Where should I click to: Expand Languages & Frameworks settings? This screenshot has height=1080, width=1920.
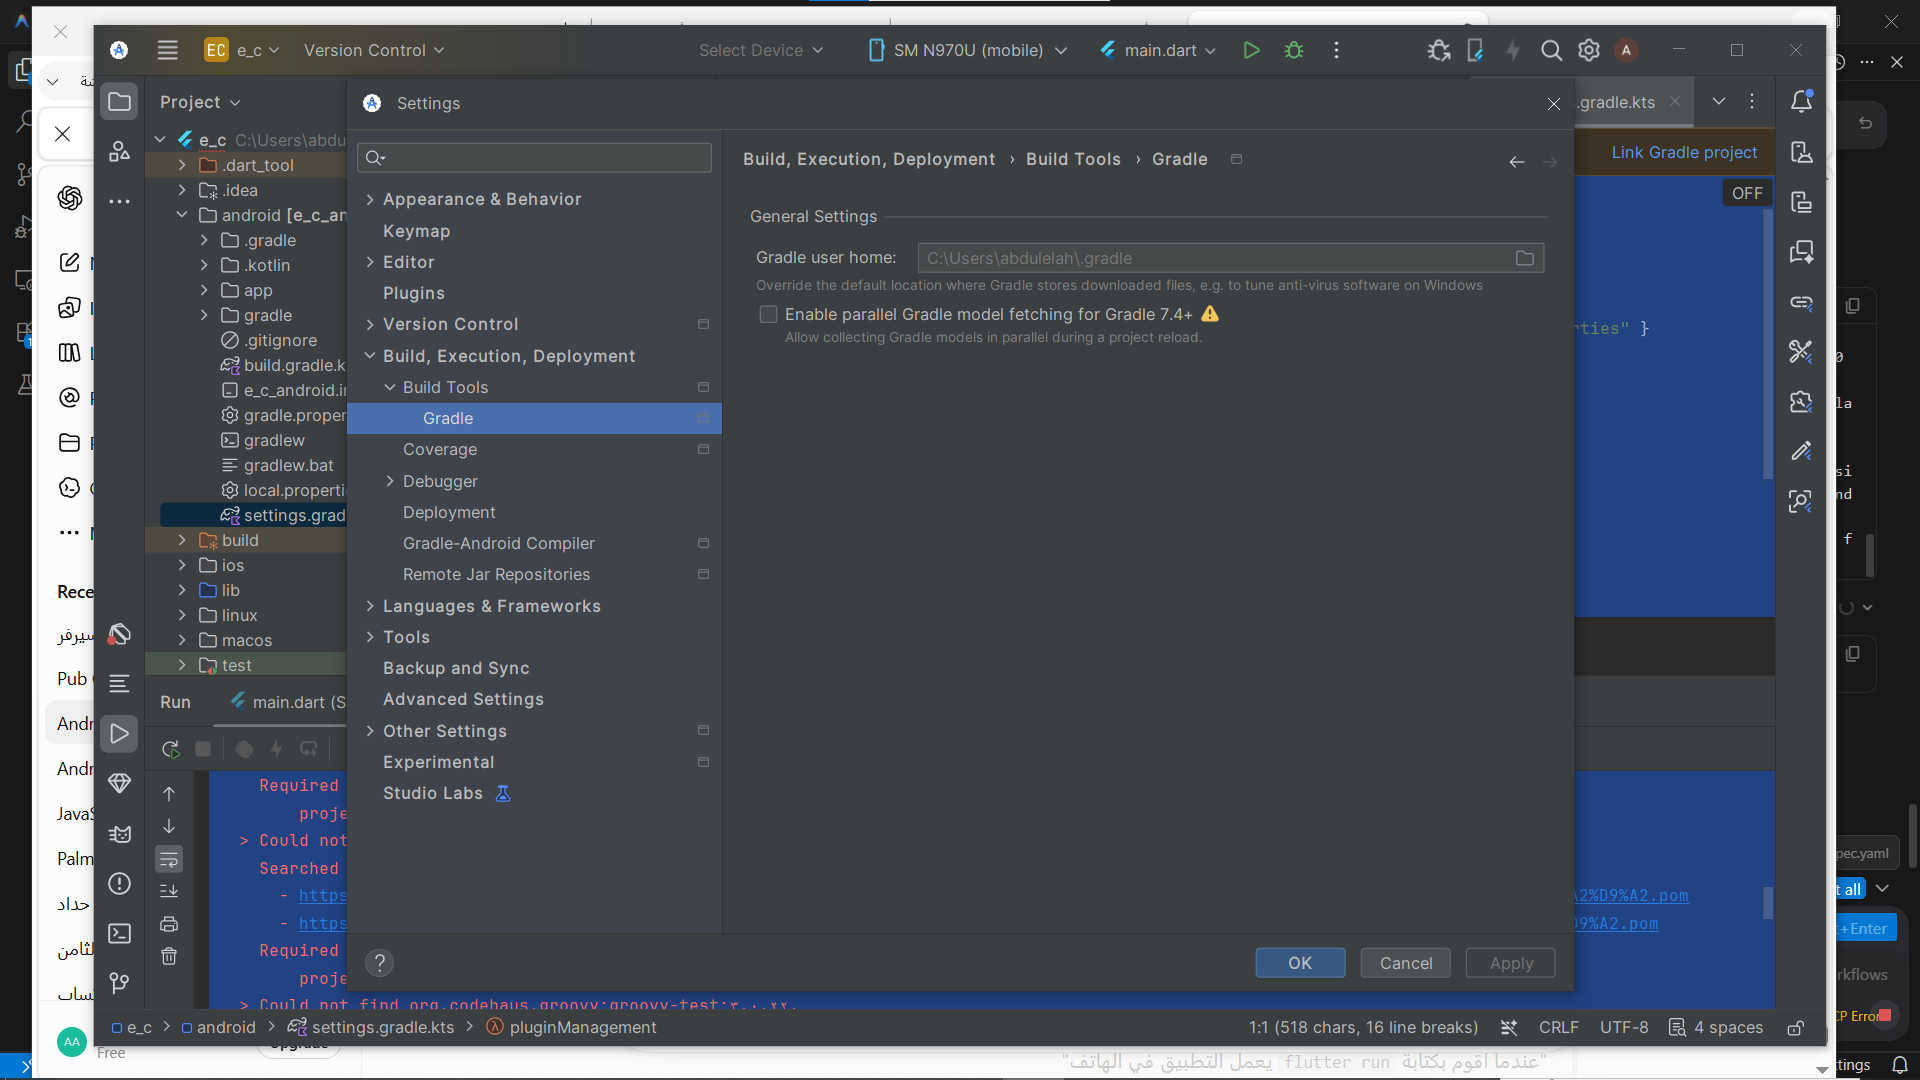click(370, 606)
